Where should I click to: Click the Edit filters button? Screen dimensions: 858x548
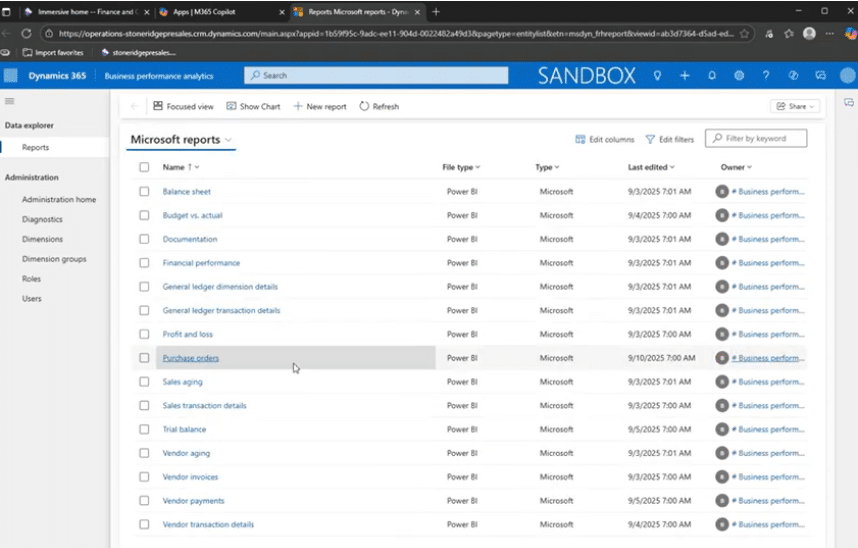(669, 140)
